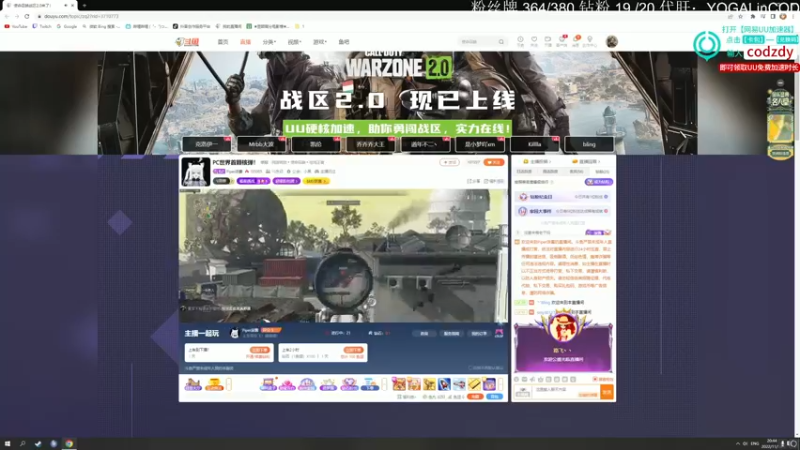Viewport: 800px width, 450px height.
Task: Expand the first gift group arrow
Action: click(229, 384)
